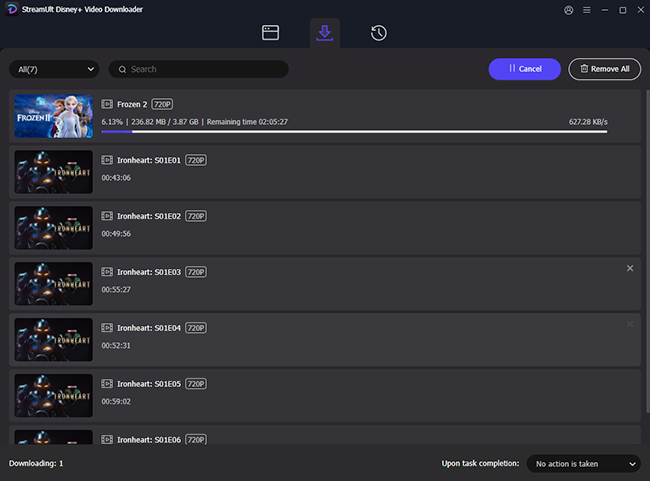Open the download history tab
Viewport: 650px width, 481px height.
378,33
